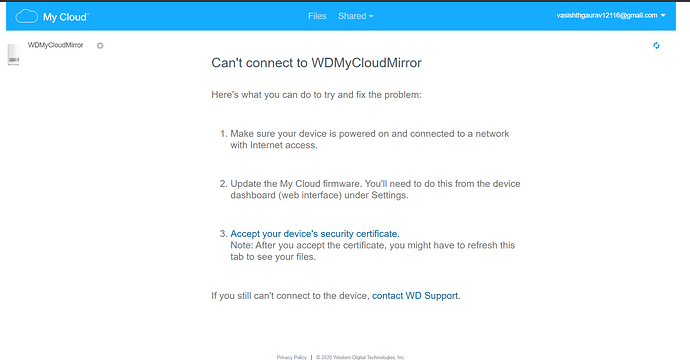Follow the Accept your device's security certificate link
Screen dimensions: 690x360
coord(315,234)
